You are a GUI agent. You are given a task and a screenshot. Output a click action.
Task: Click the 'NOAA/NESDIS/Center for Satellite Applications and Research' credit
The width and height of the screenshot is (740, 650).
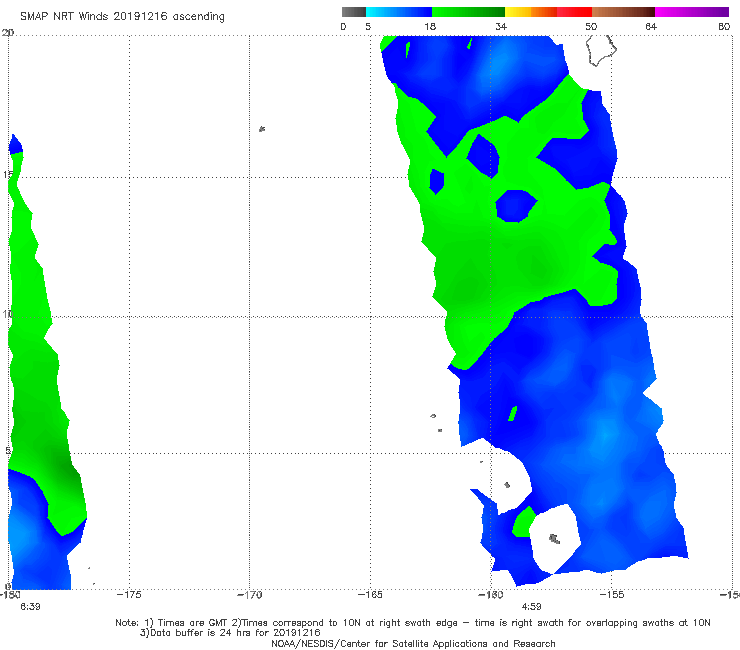pyautogui.click(x=413, y=643)
